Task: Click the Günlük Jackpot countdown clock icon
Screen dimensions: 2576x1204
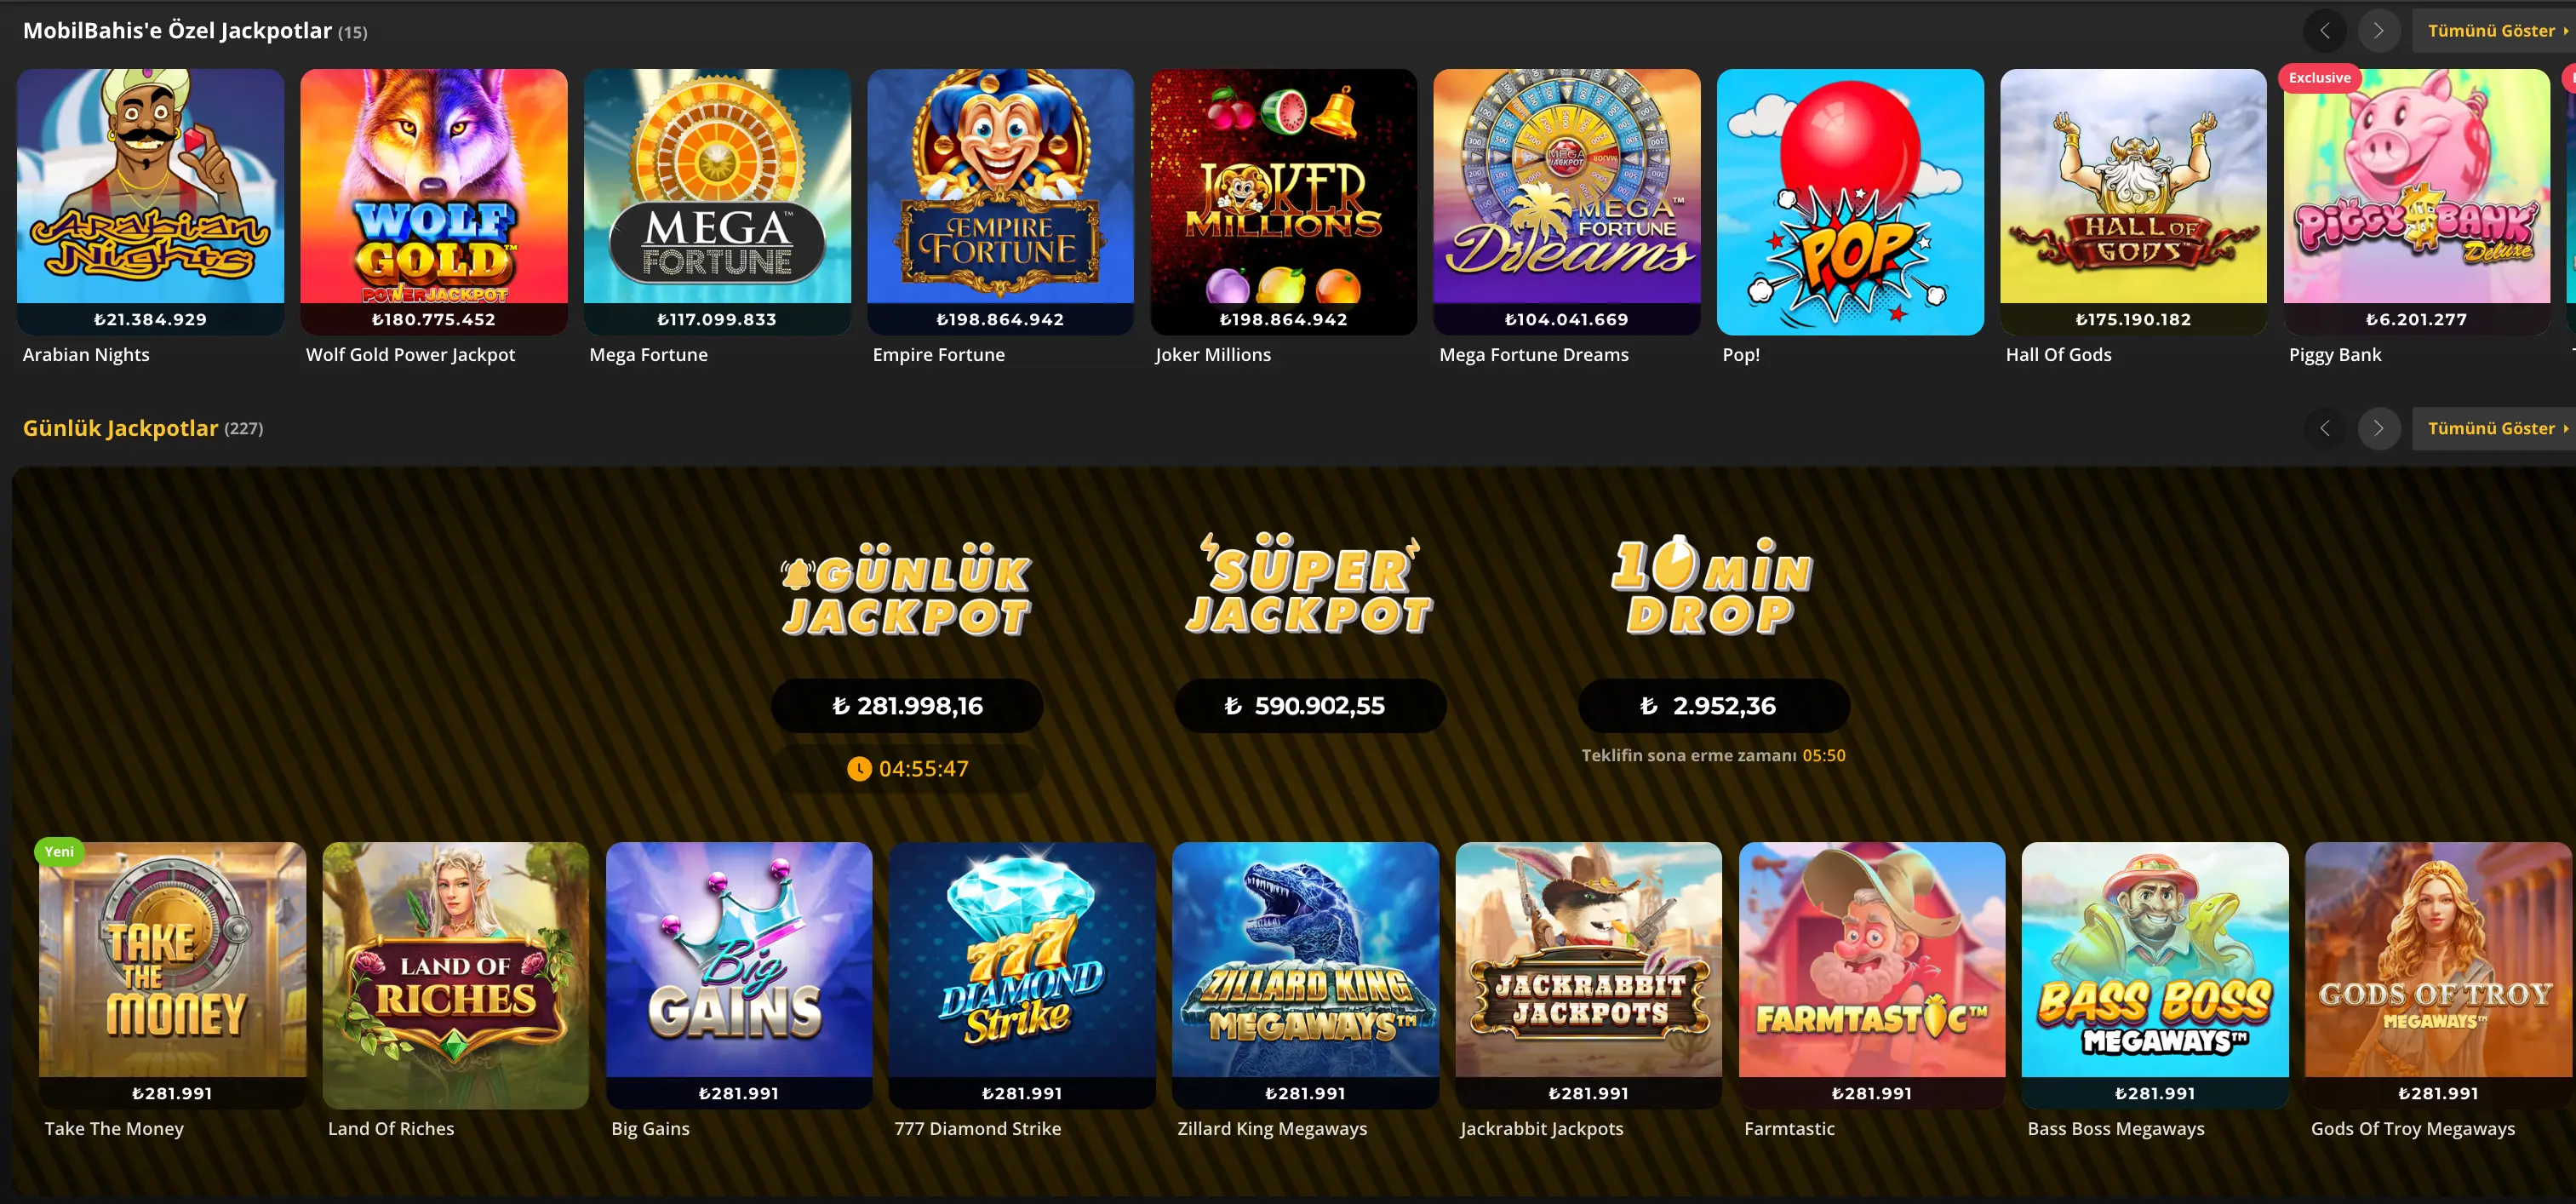Action: [859, 769]
